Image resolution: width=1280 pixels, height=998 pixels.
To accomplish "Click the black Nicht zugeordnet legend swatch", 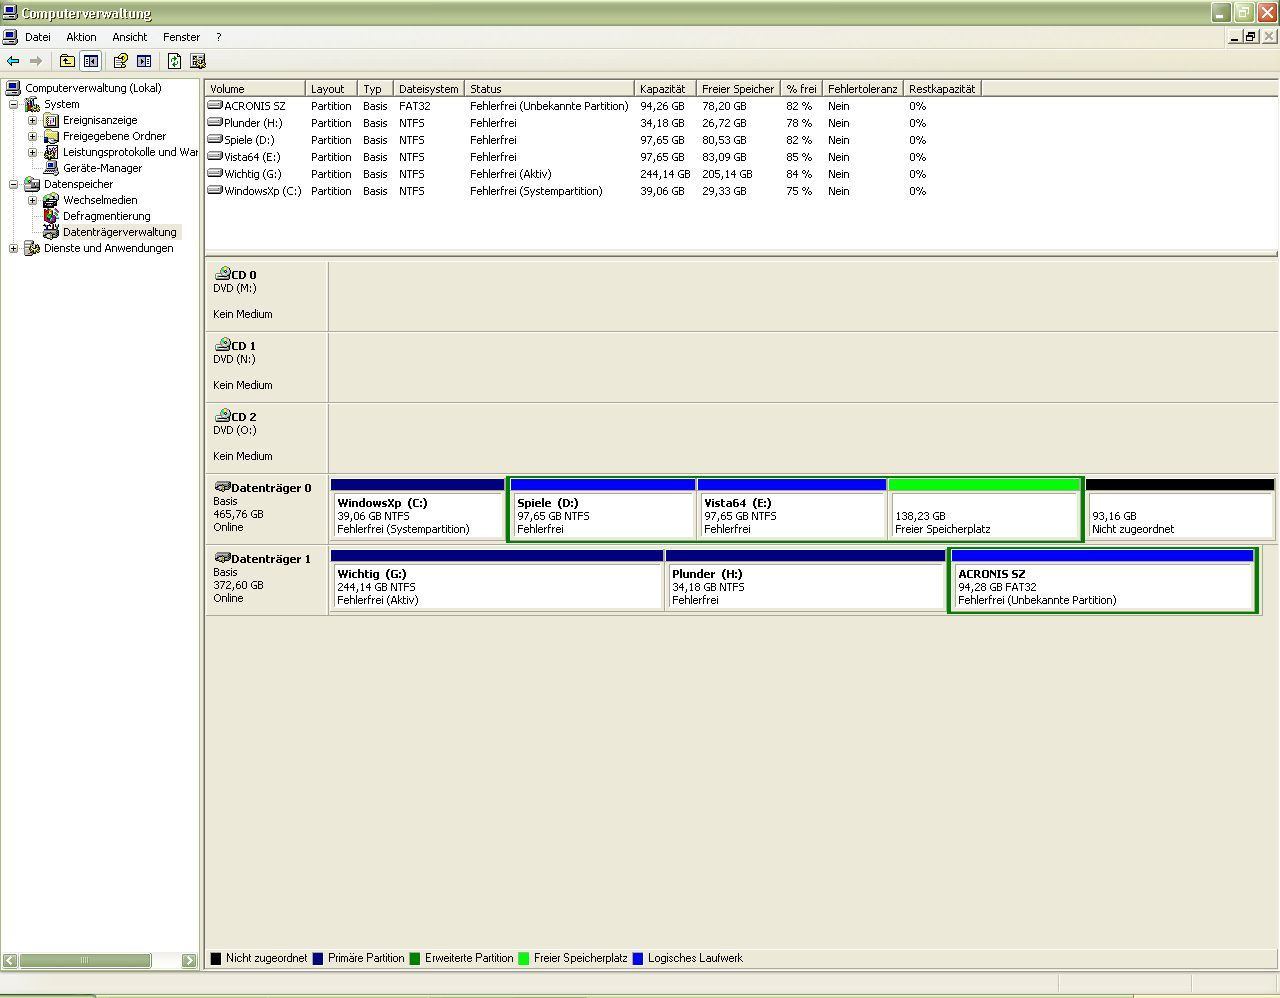I will tap(215, 958).
